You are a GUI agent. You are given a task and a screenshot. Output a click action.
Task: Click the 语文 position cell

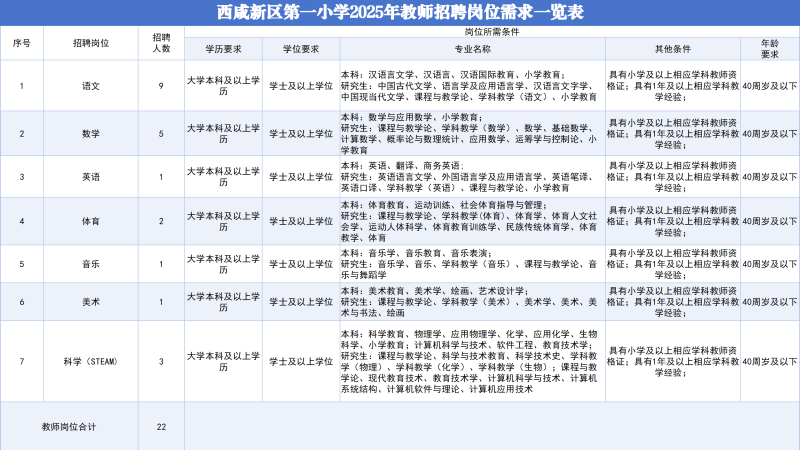pyautogui.click(x=91, y=86)
